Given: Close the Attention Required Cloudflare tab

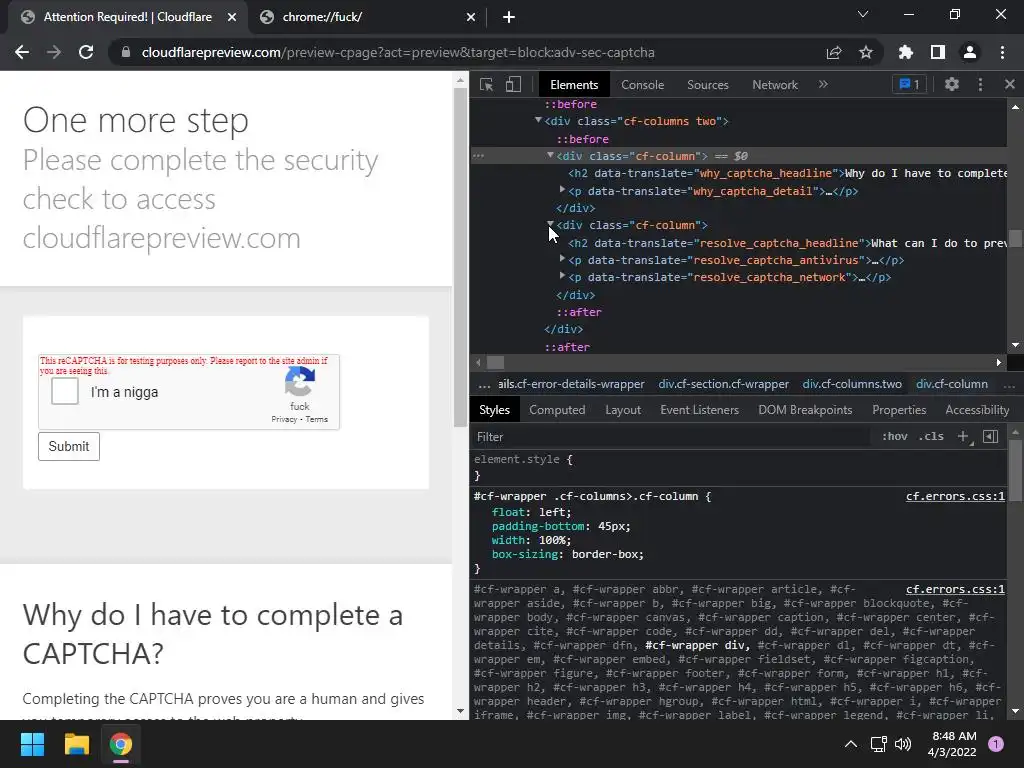Looking at the screenshot, I should pyautogui.click(x=232, y=17).
